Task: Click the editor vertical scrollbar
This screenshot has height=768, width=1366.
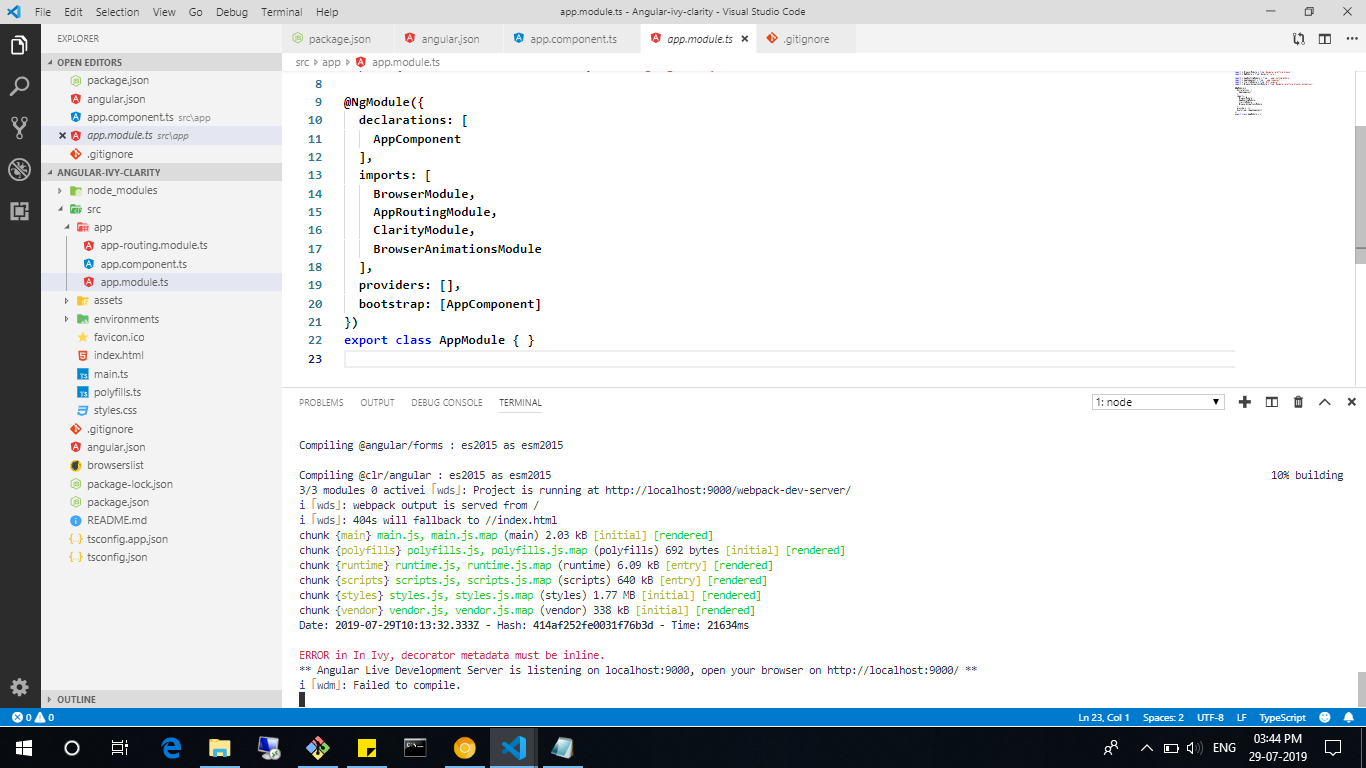Action: 1360,195
